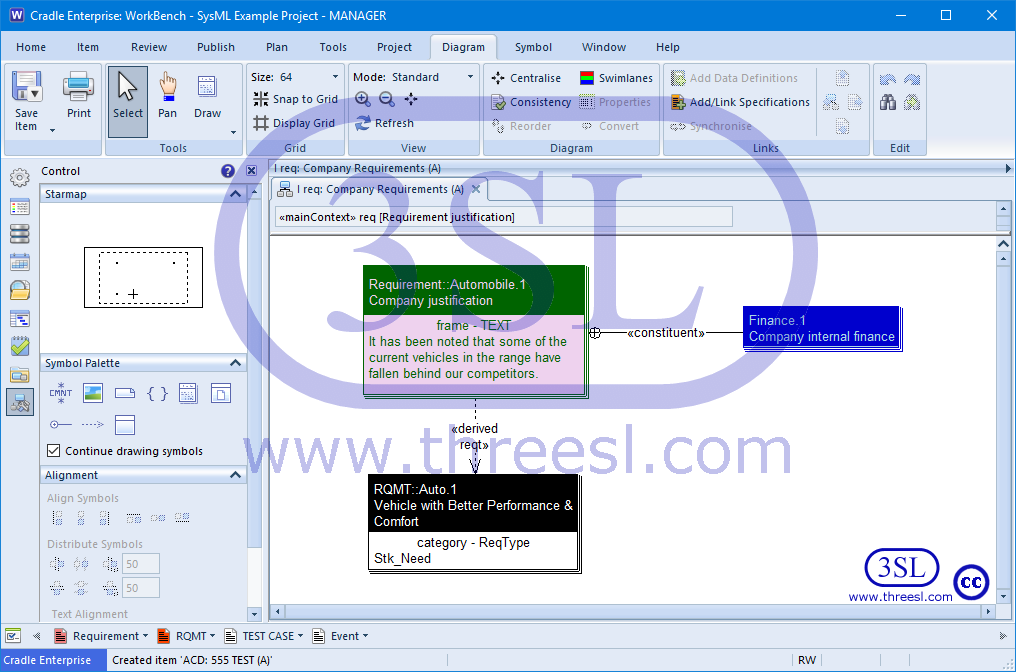The height and width of the screenshot is (672, 1016).
Task: Click the Starmap overview thumbnail
Action: 143,277
